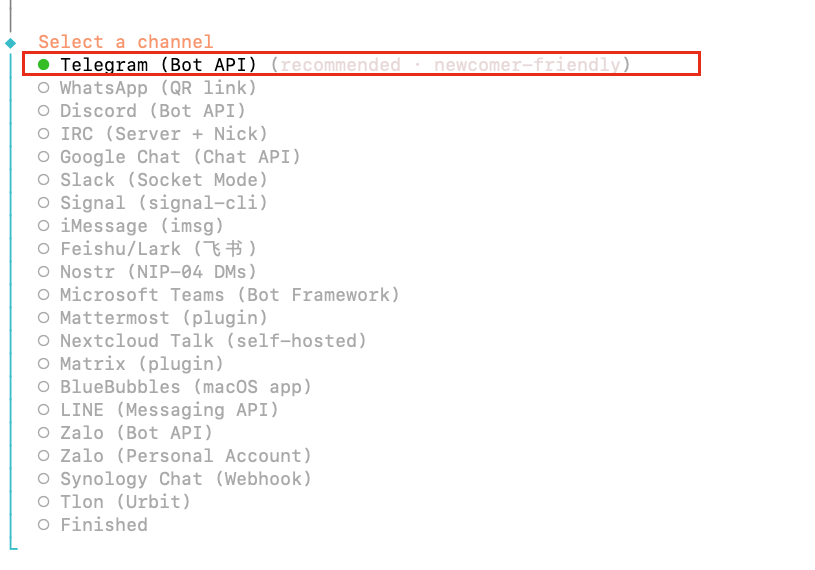Select Microsoft Teams (Bot Framework)
Screen dimensions: 815x570
[x=229, y=295]
